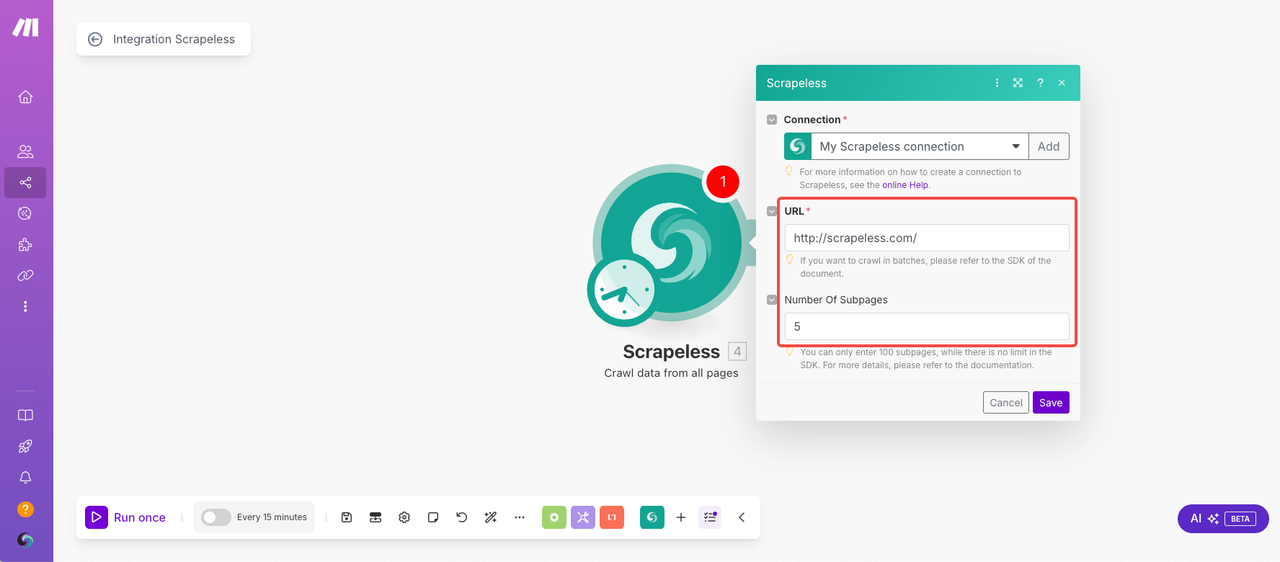Collapse the toolbar with the left chevron
The height and width of the screenshot is (562, 1280).
pyautogui.click(x=741, y=517)
